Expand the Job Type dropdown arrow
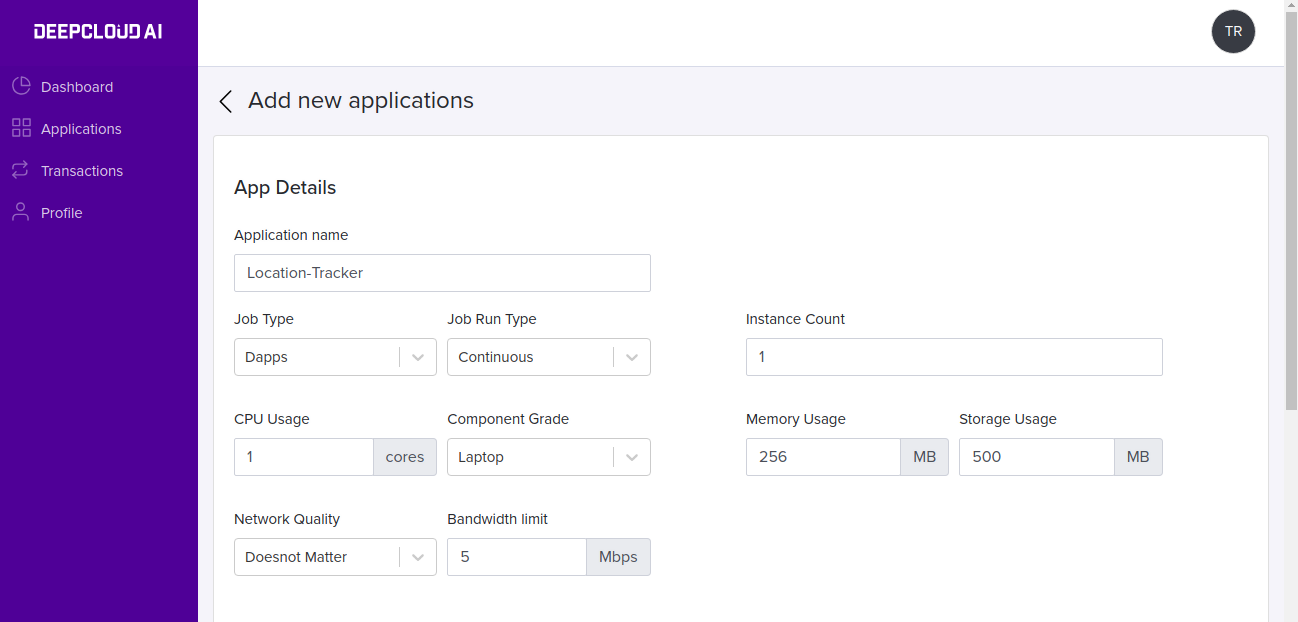 [418, 357]
